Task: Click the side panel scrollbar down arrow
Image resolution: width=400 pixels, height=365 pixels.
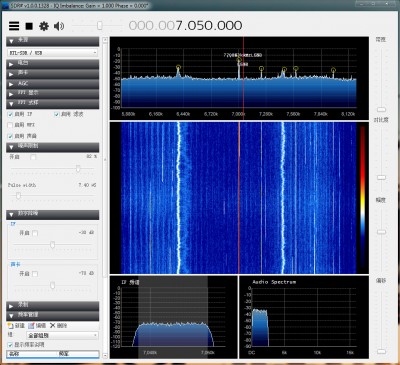Action: pyautogui.click(x=105, y=356)
